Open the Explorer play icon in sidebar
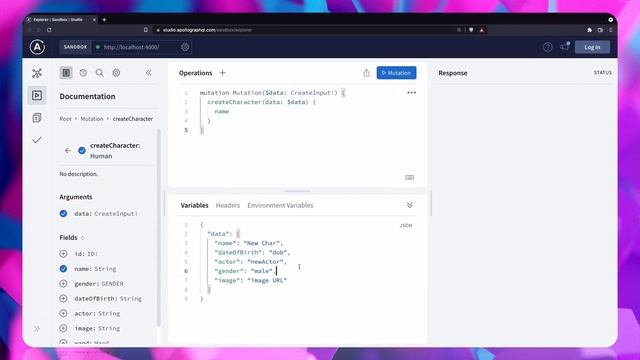This screenshot has height=360, width=640. coord(37,95)
